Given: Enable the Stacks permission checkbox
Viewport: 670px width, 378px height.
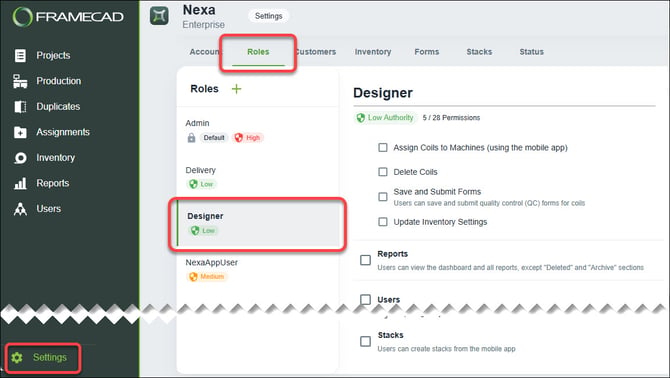Looking at the screenshot, I should pyautogui.click(x=365, y=341).
